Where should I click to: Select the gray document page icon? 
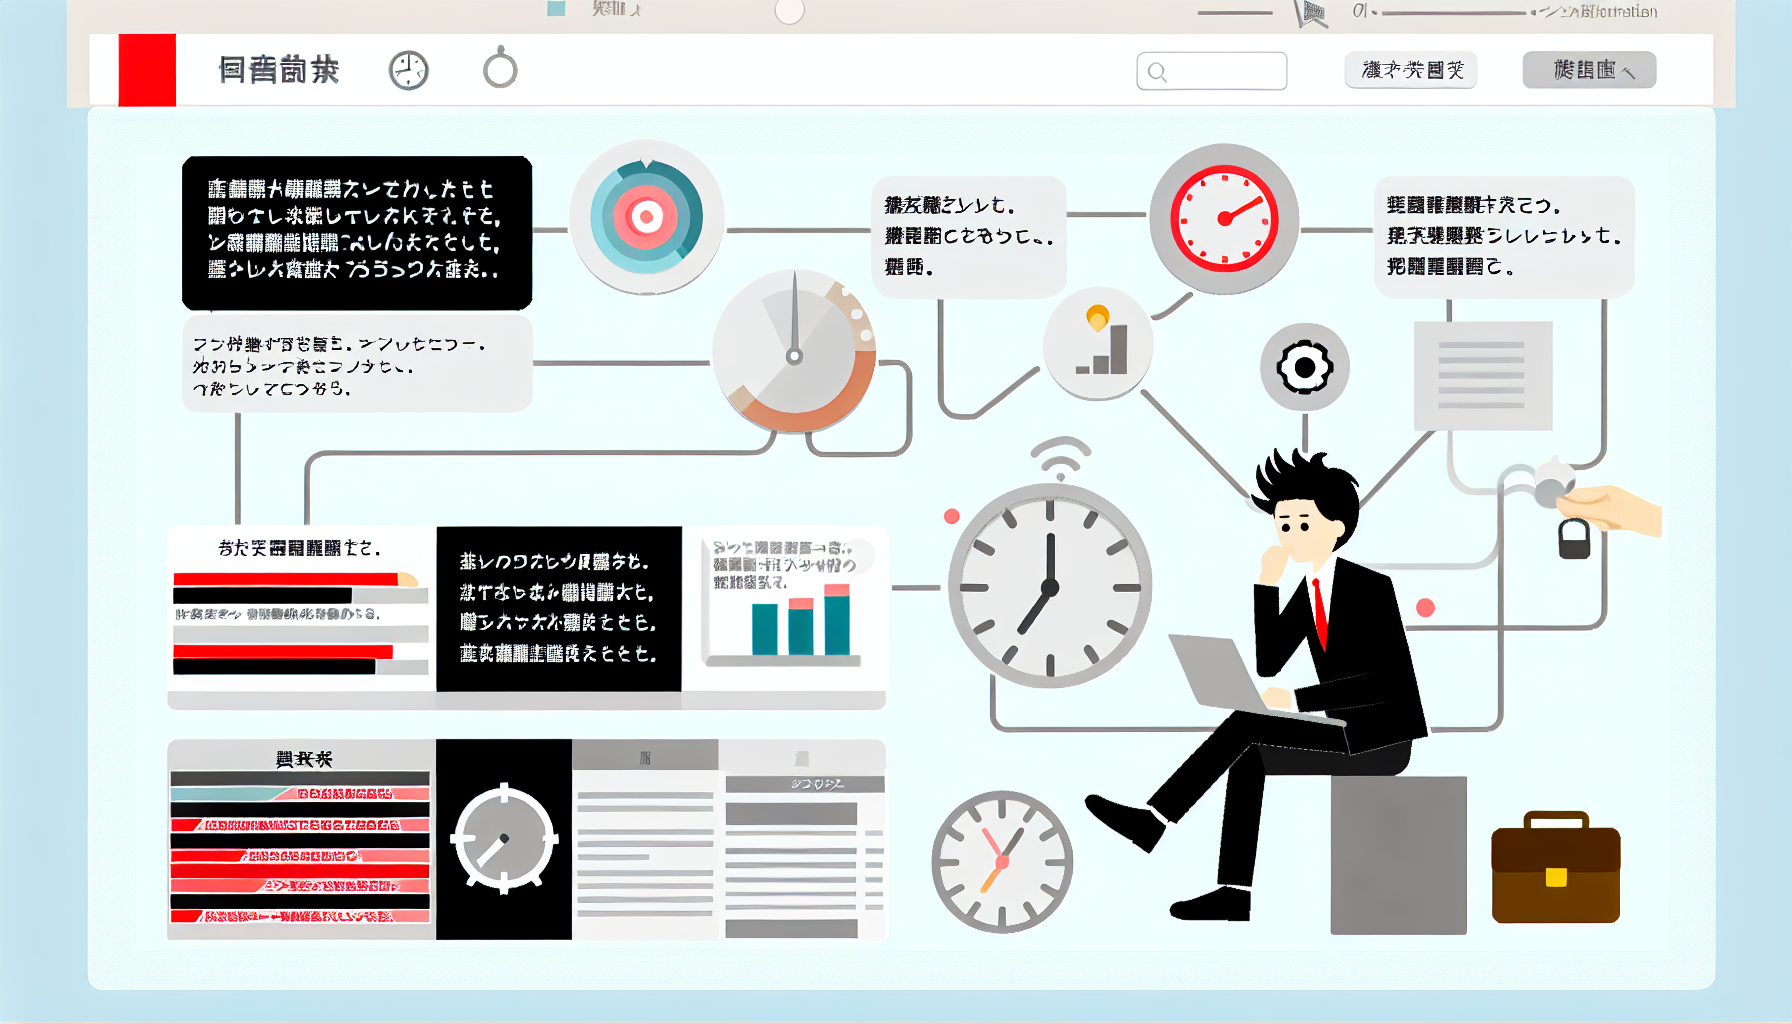[x=1482, y=375]
